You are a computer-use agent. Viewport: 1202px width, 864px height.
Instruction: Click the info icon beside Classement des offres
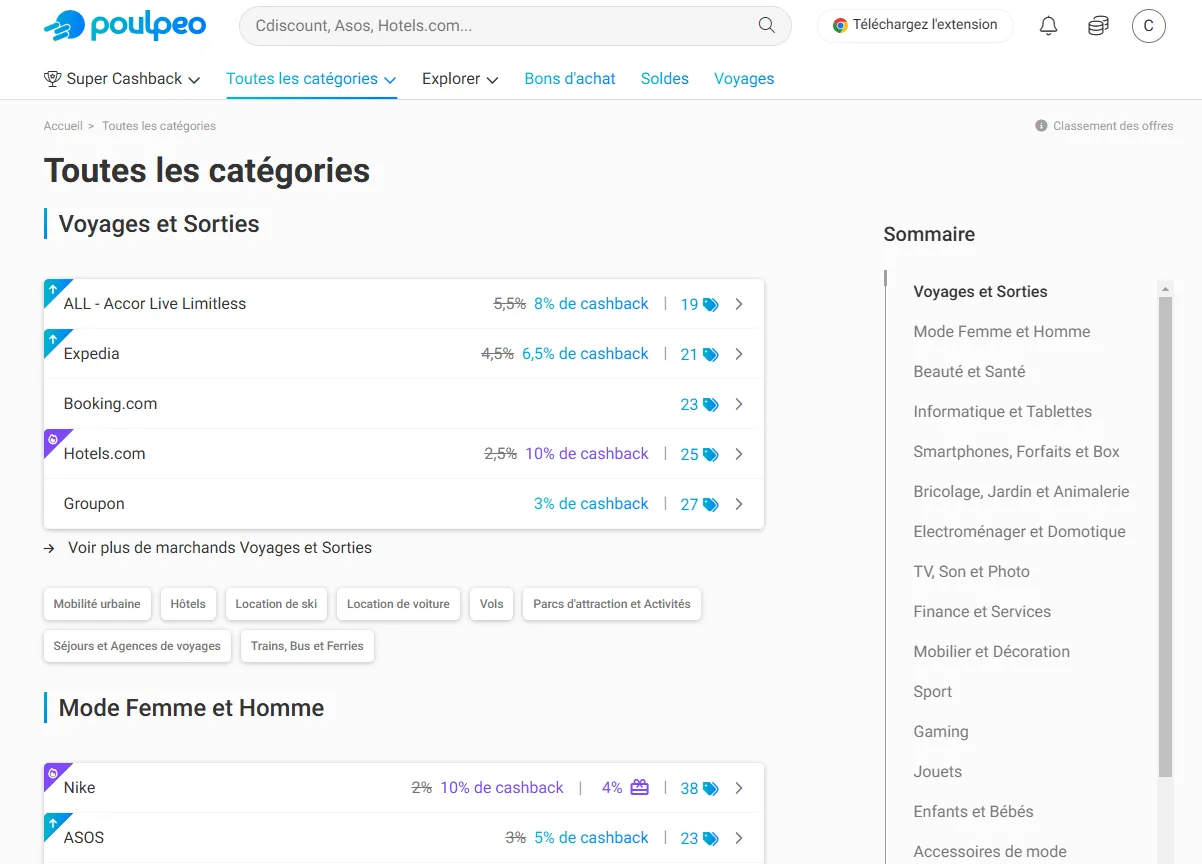tap(1041, 126)
